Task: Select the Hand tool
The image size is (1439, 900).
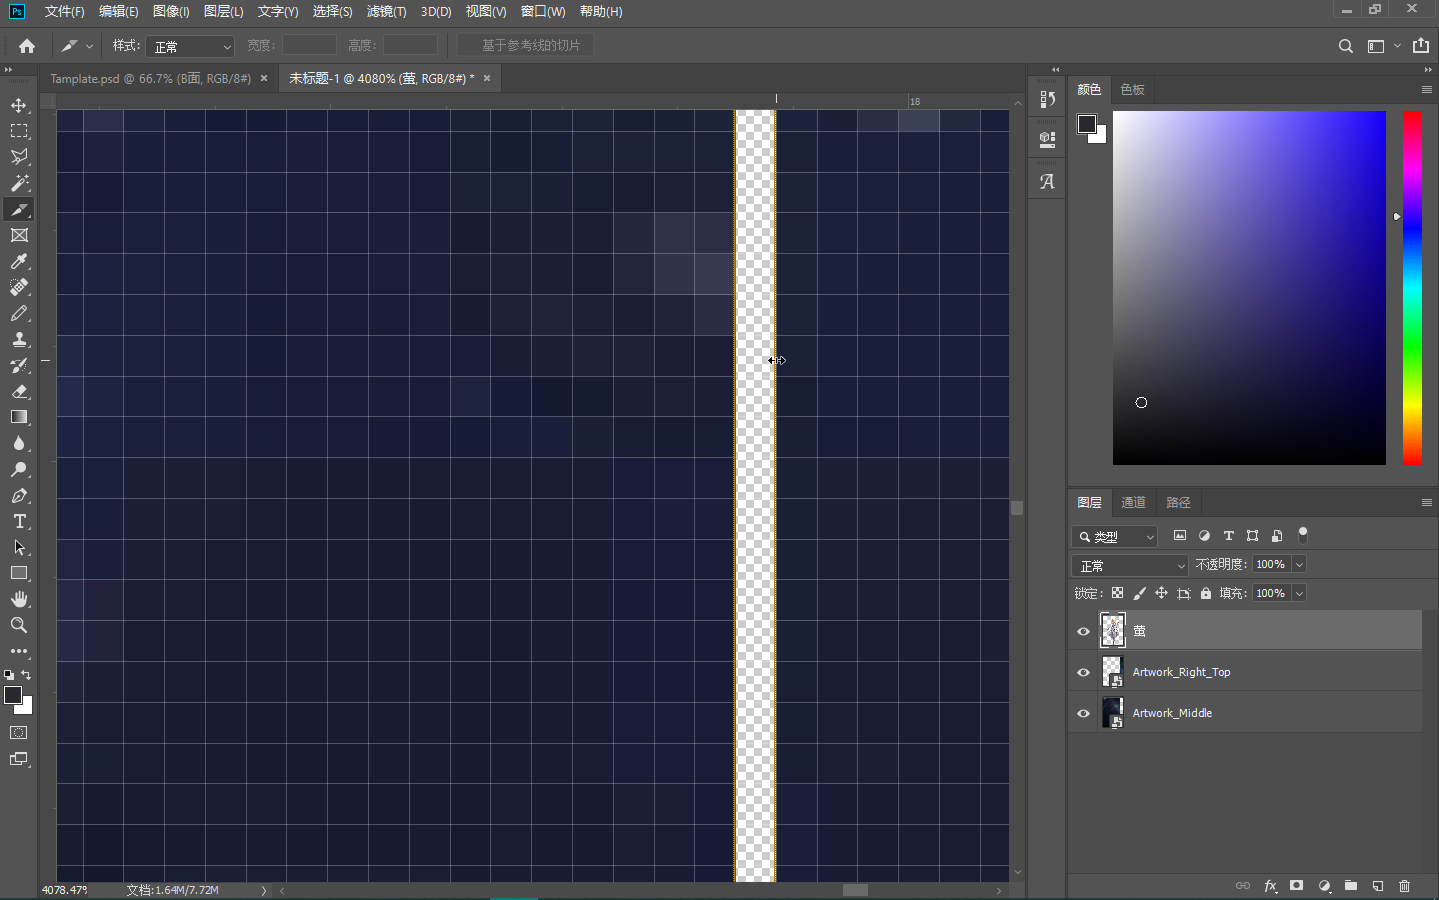Action: 19,599
